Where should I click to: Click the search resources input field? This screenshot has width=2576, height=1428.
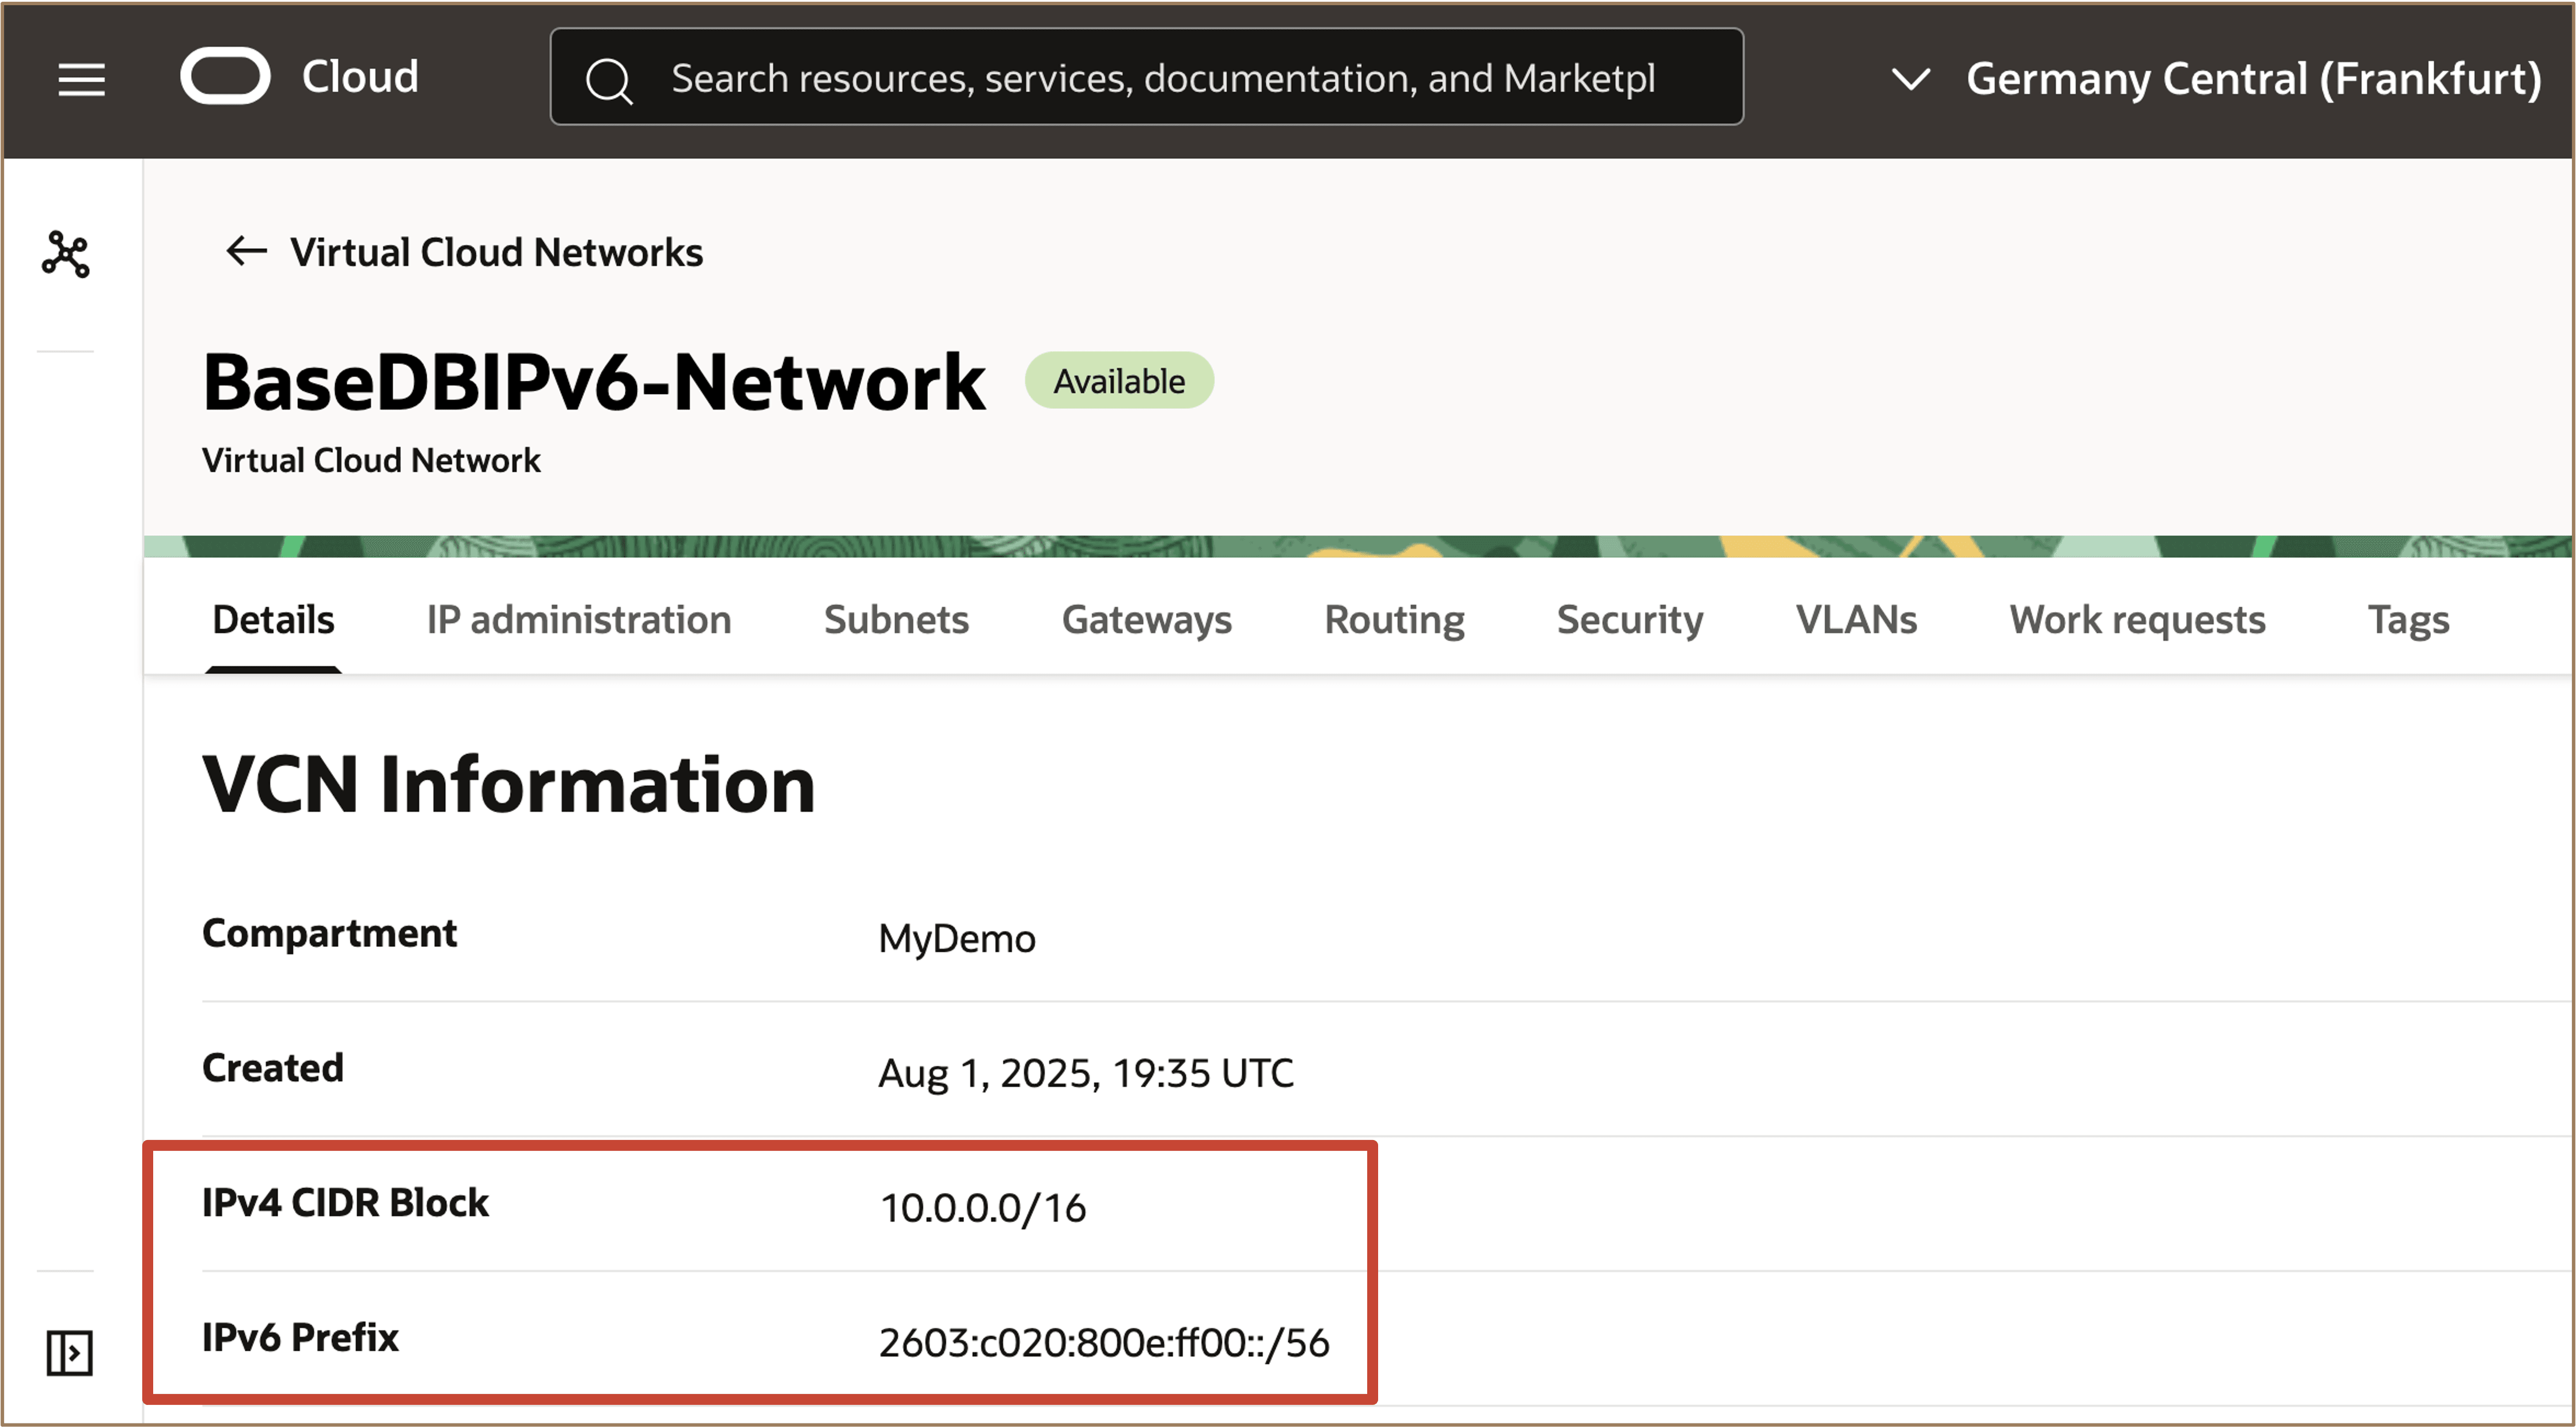click(x=1162, y=78)
